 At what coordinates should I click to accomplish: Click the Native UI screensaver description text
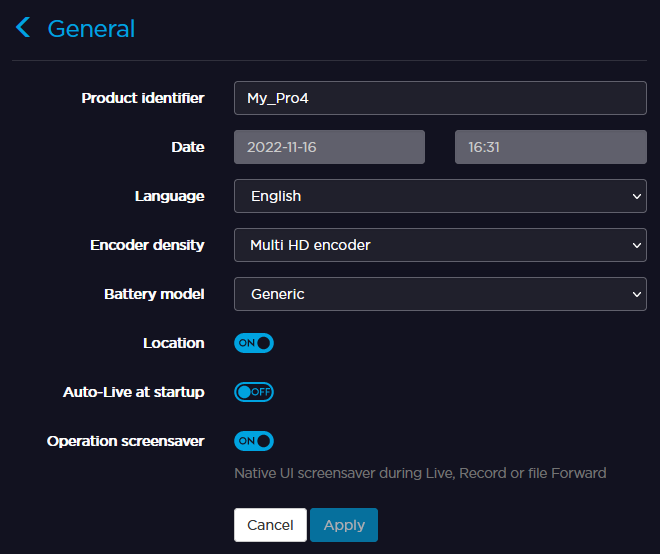pos(420,473)
